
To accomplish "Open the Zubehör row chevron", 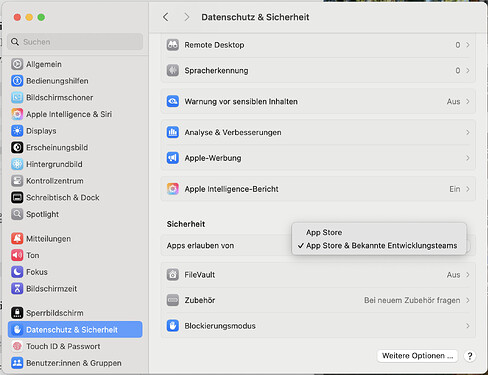I will tap(468, 300).
